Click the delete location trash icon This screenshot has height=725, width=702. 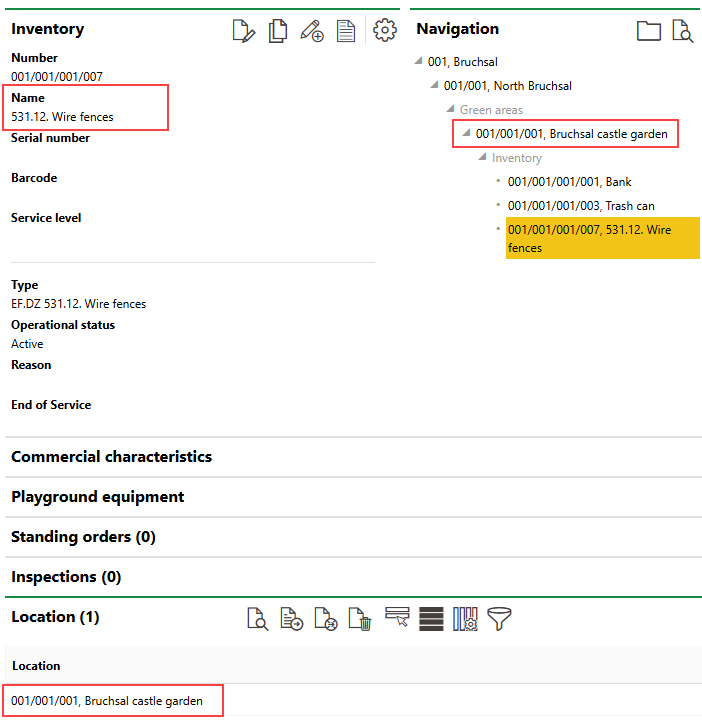[360, 620]
